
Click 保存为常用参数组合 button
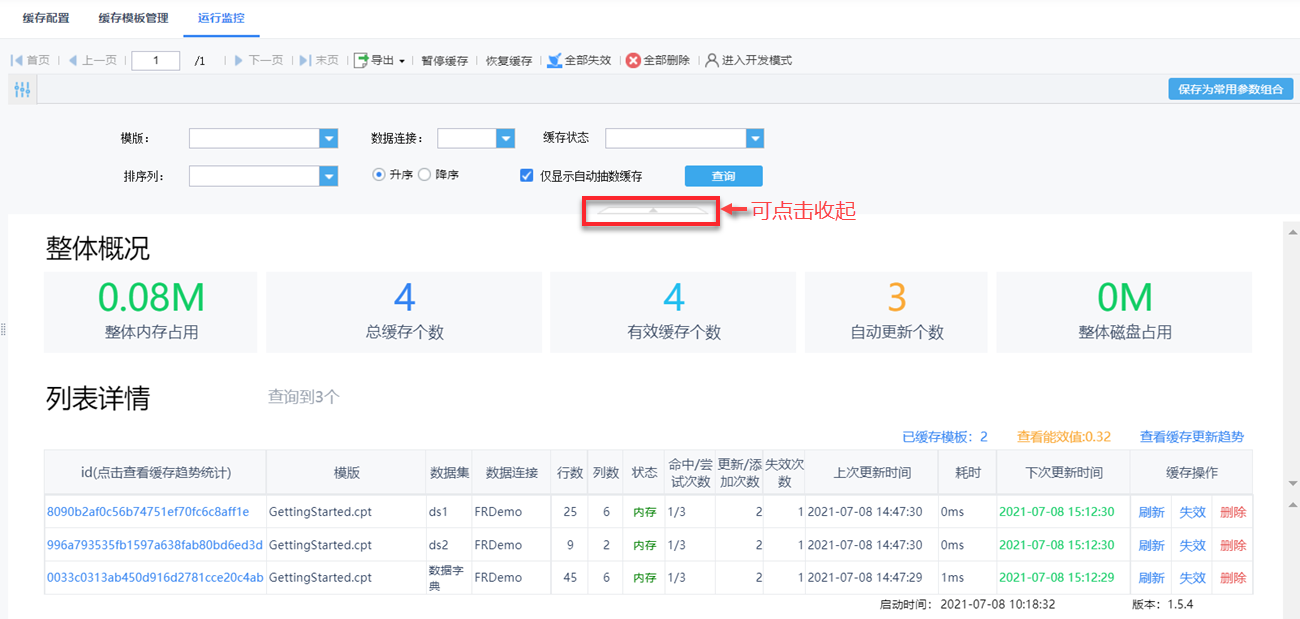point(1230,89)
